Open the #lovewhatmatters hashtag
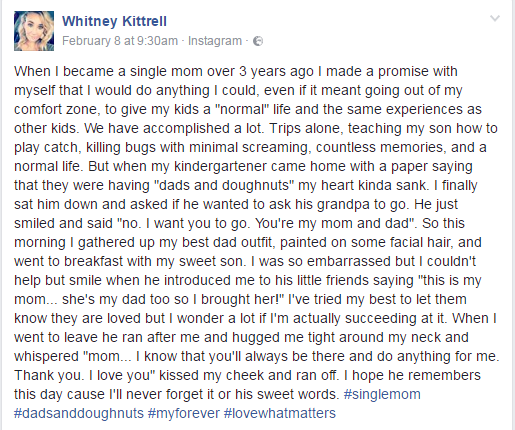Viewport: 515px width, 430px height. [280, 413]
